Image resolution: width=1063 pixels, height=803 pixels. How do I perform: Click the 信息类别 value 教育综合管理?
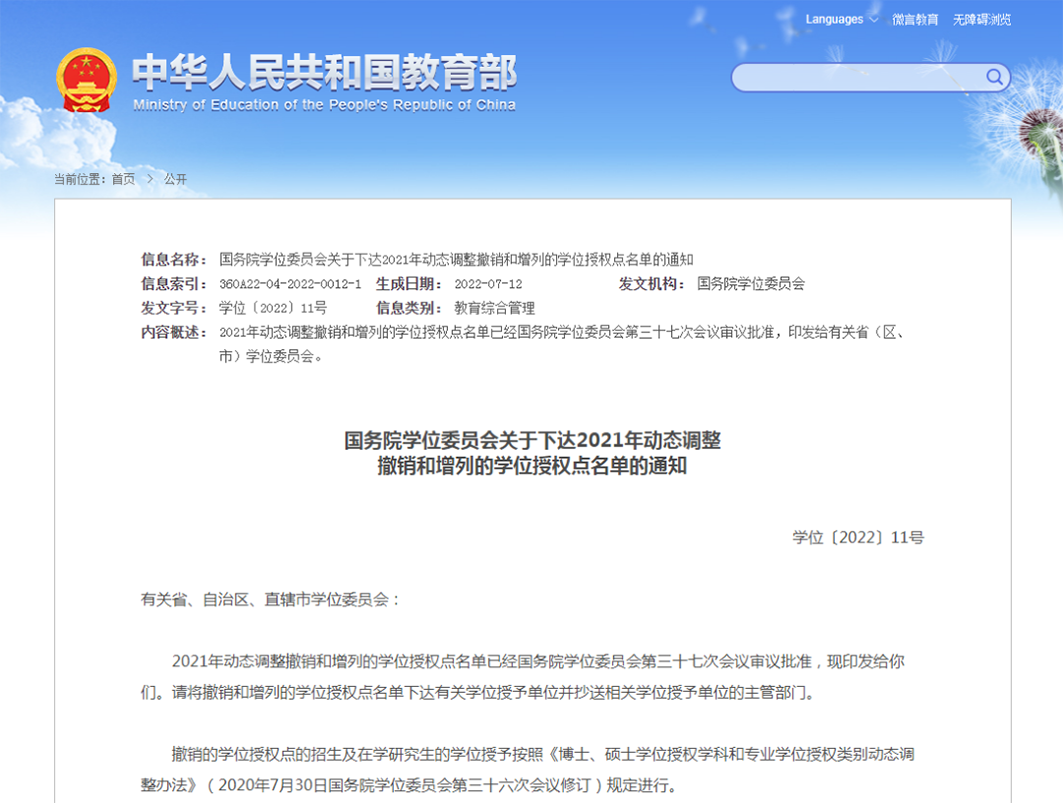click(494, 309)
